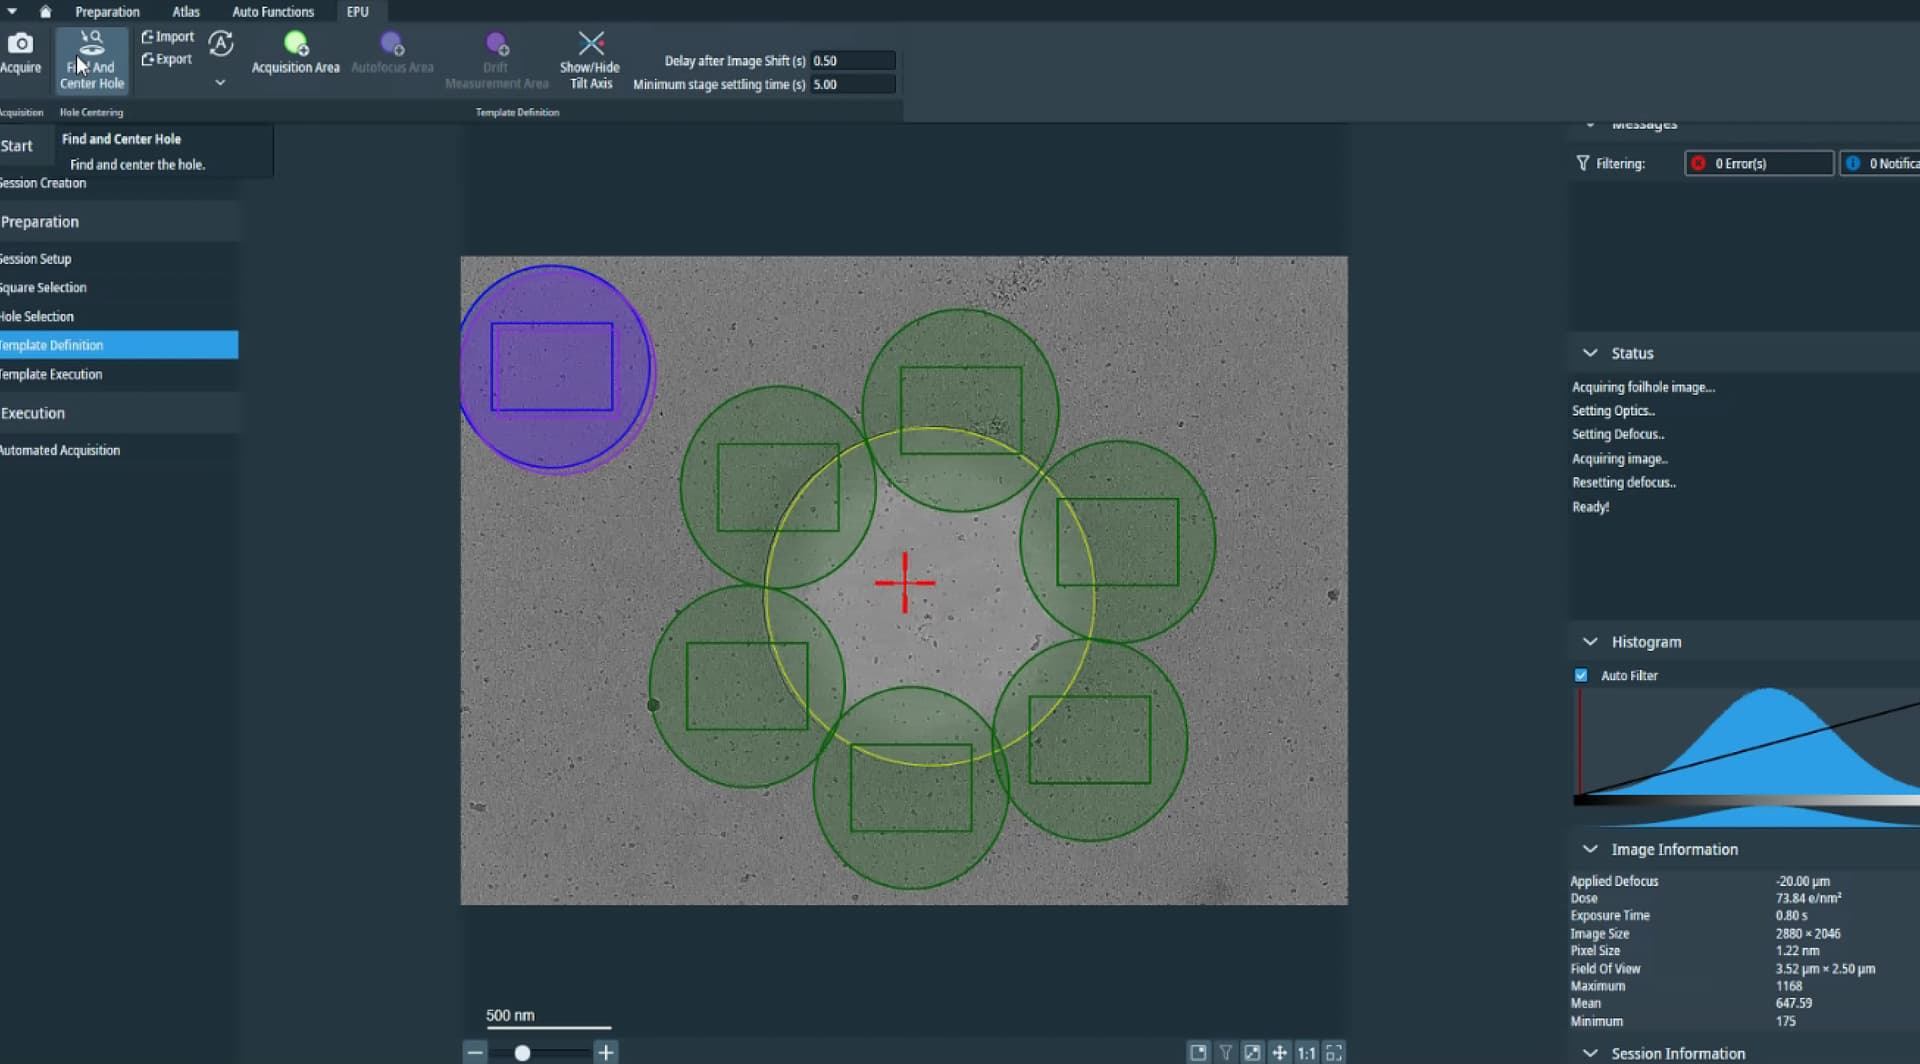Image resolution: width=1920 pixels, height=1064 pixels.
Task: Click the Import button
Action: [168, 37]
